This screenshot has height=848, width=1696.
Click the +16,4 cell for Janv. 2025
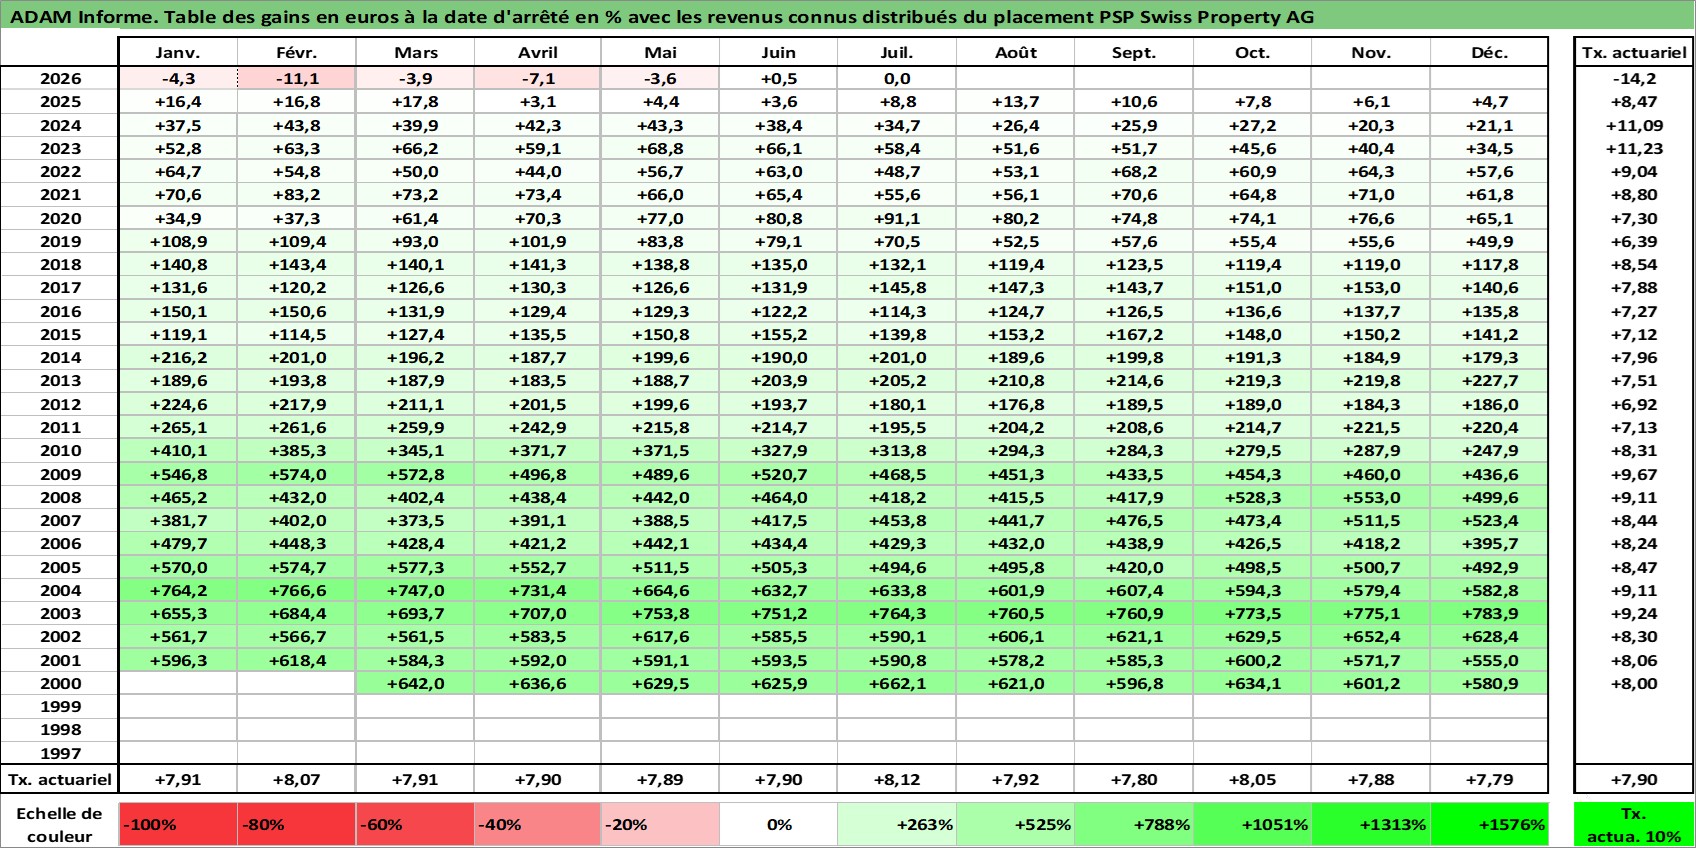pos(178,102)
